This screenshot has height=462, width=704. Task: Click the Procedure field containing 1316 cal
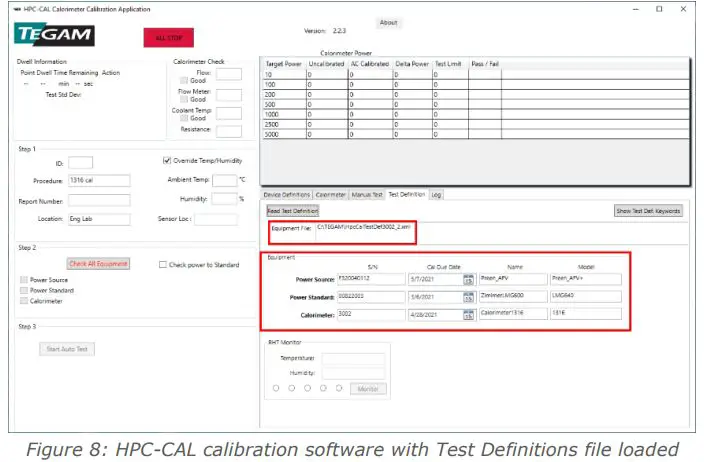99,180
